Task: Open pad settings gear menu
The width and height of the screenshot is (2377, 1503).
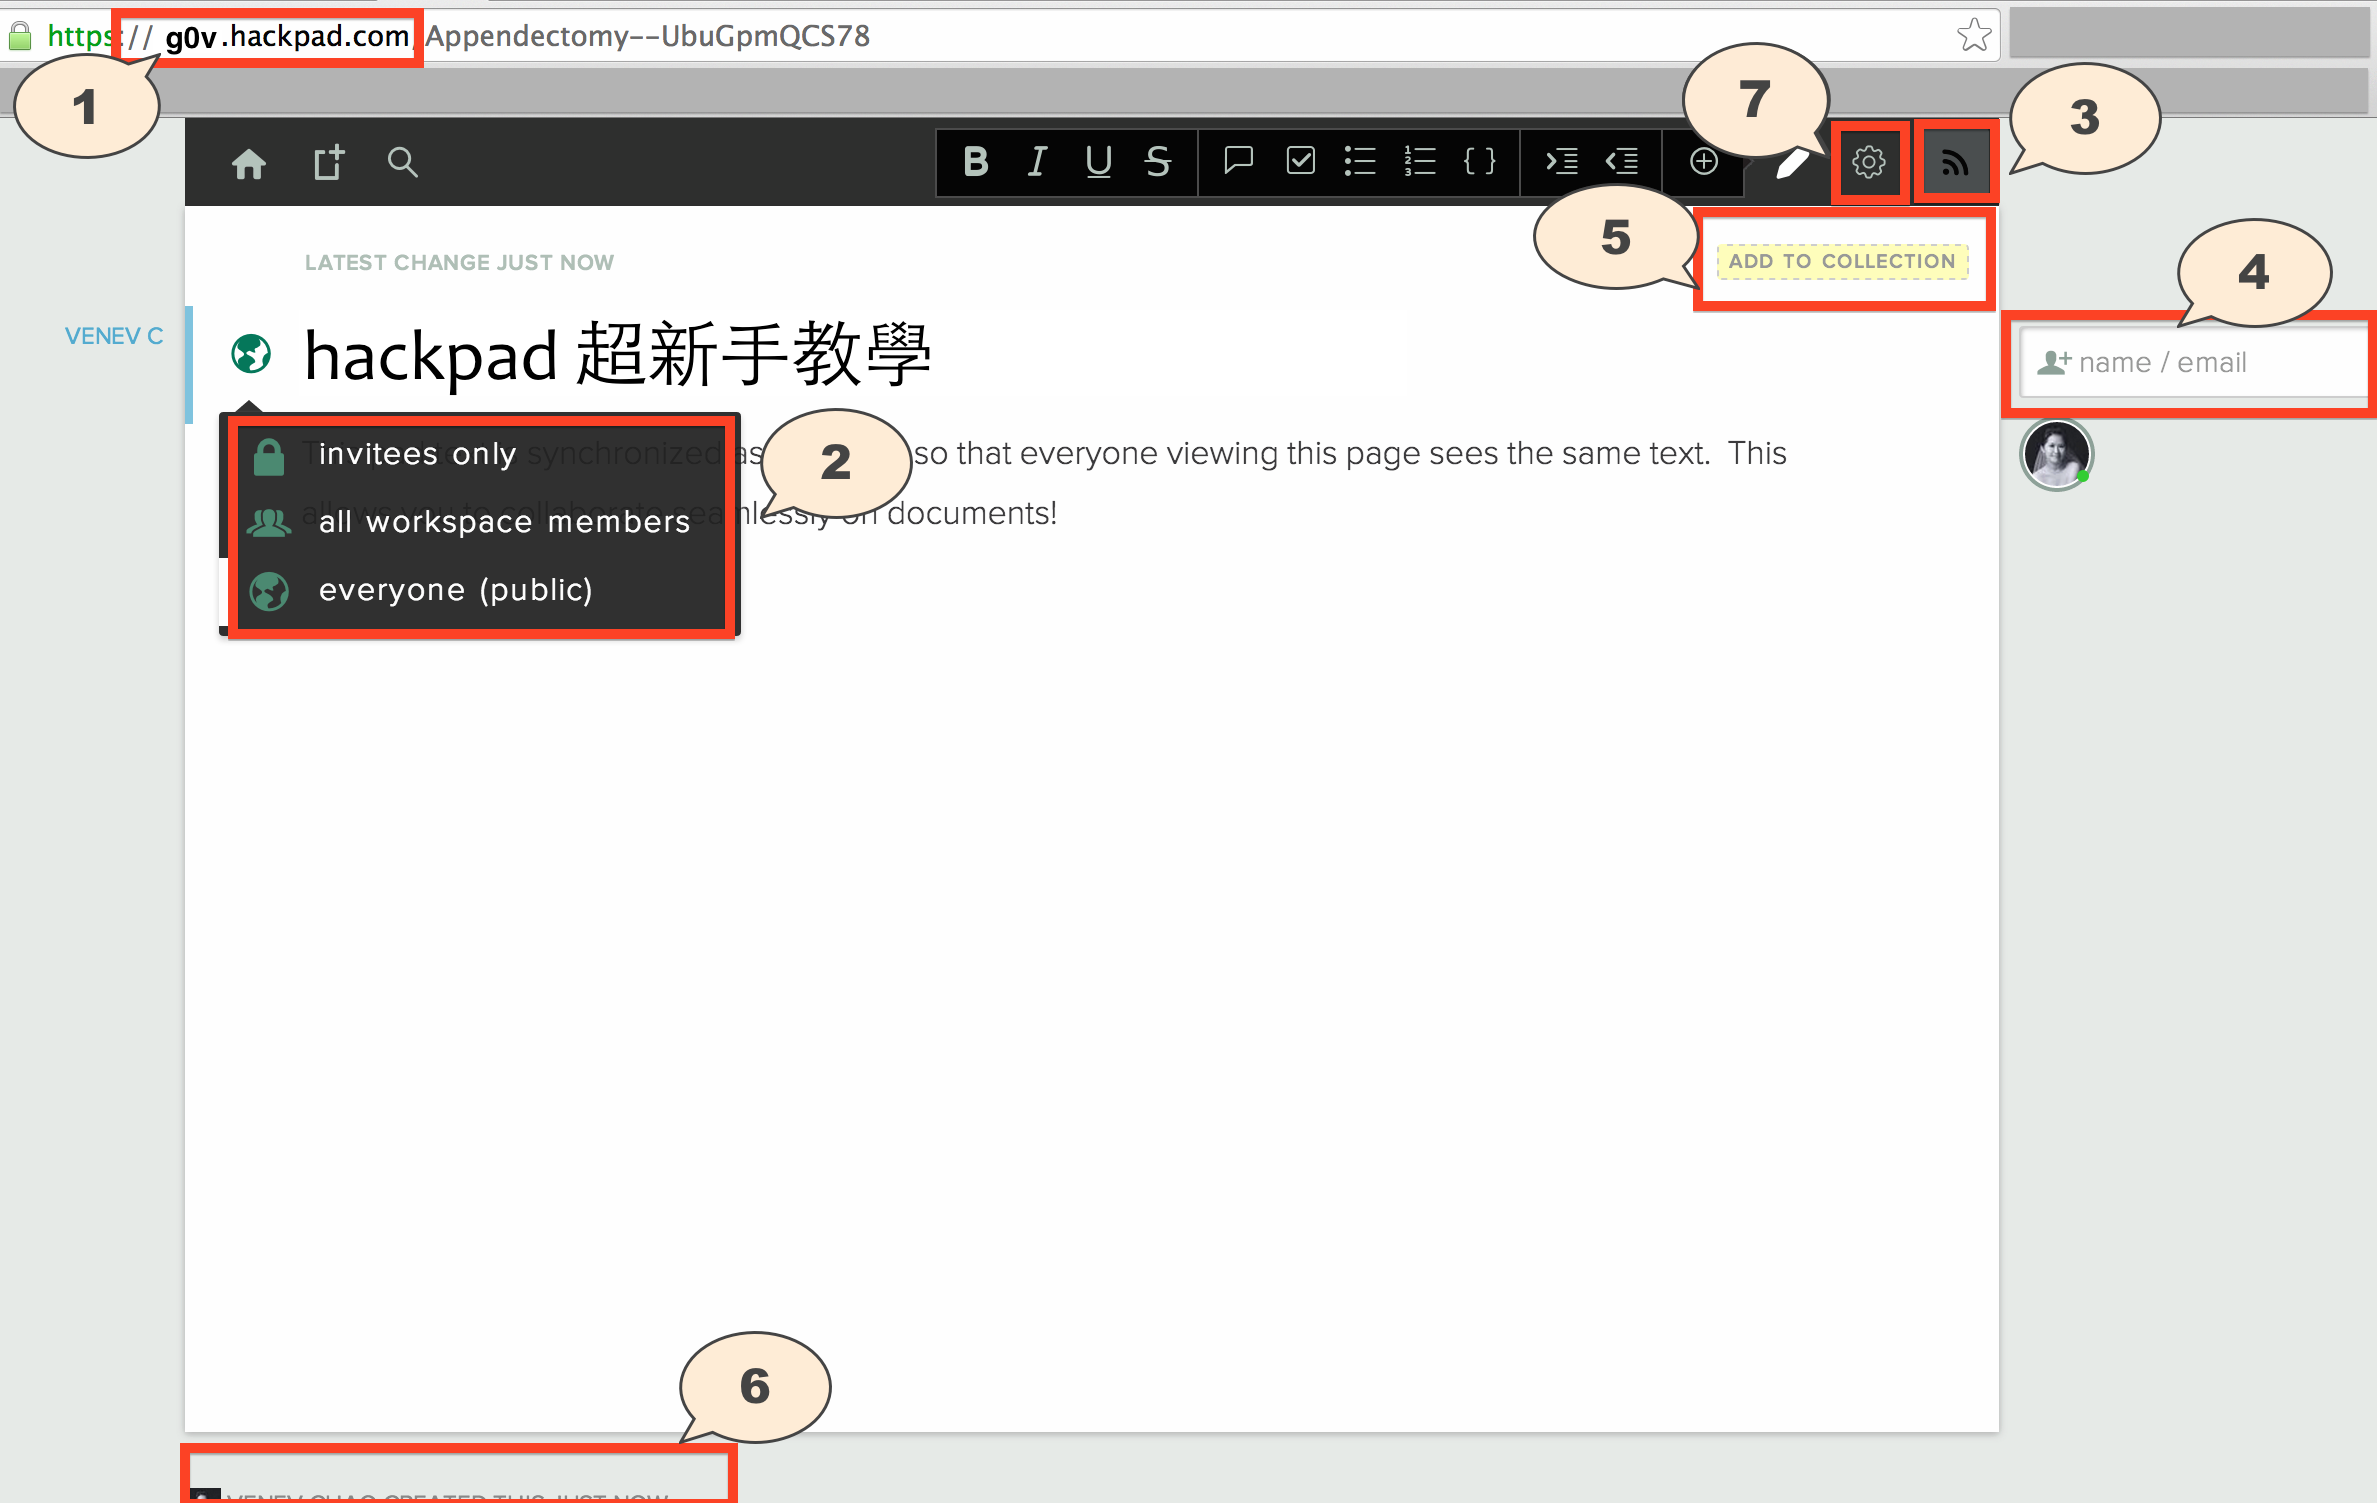Action: point(1868,162)
